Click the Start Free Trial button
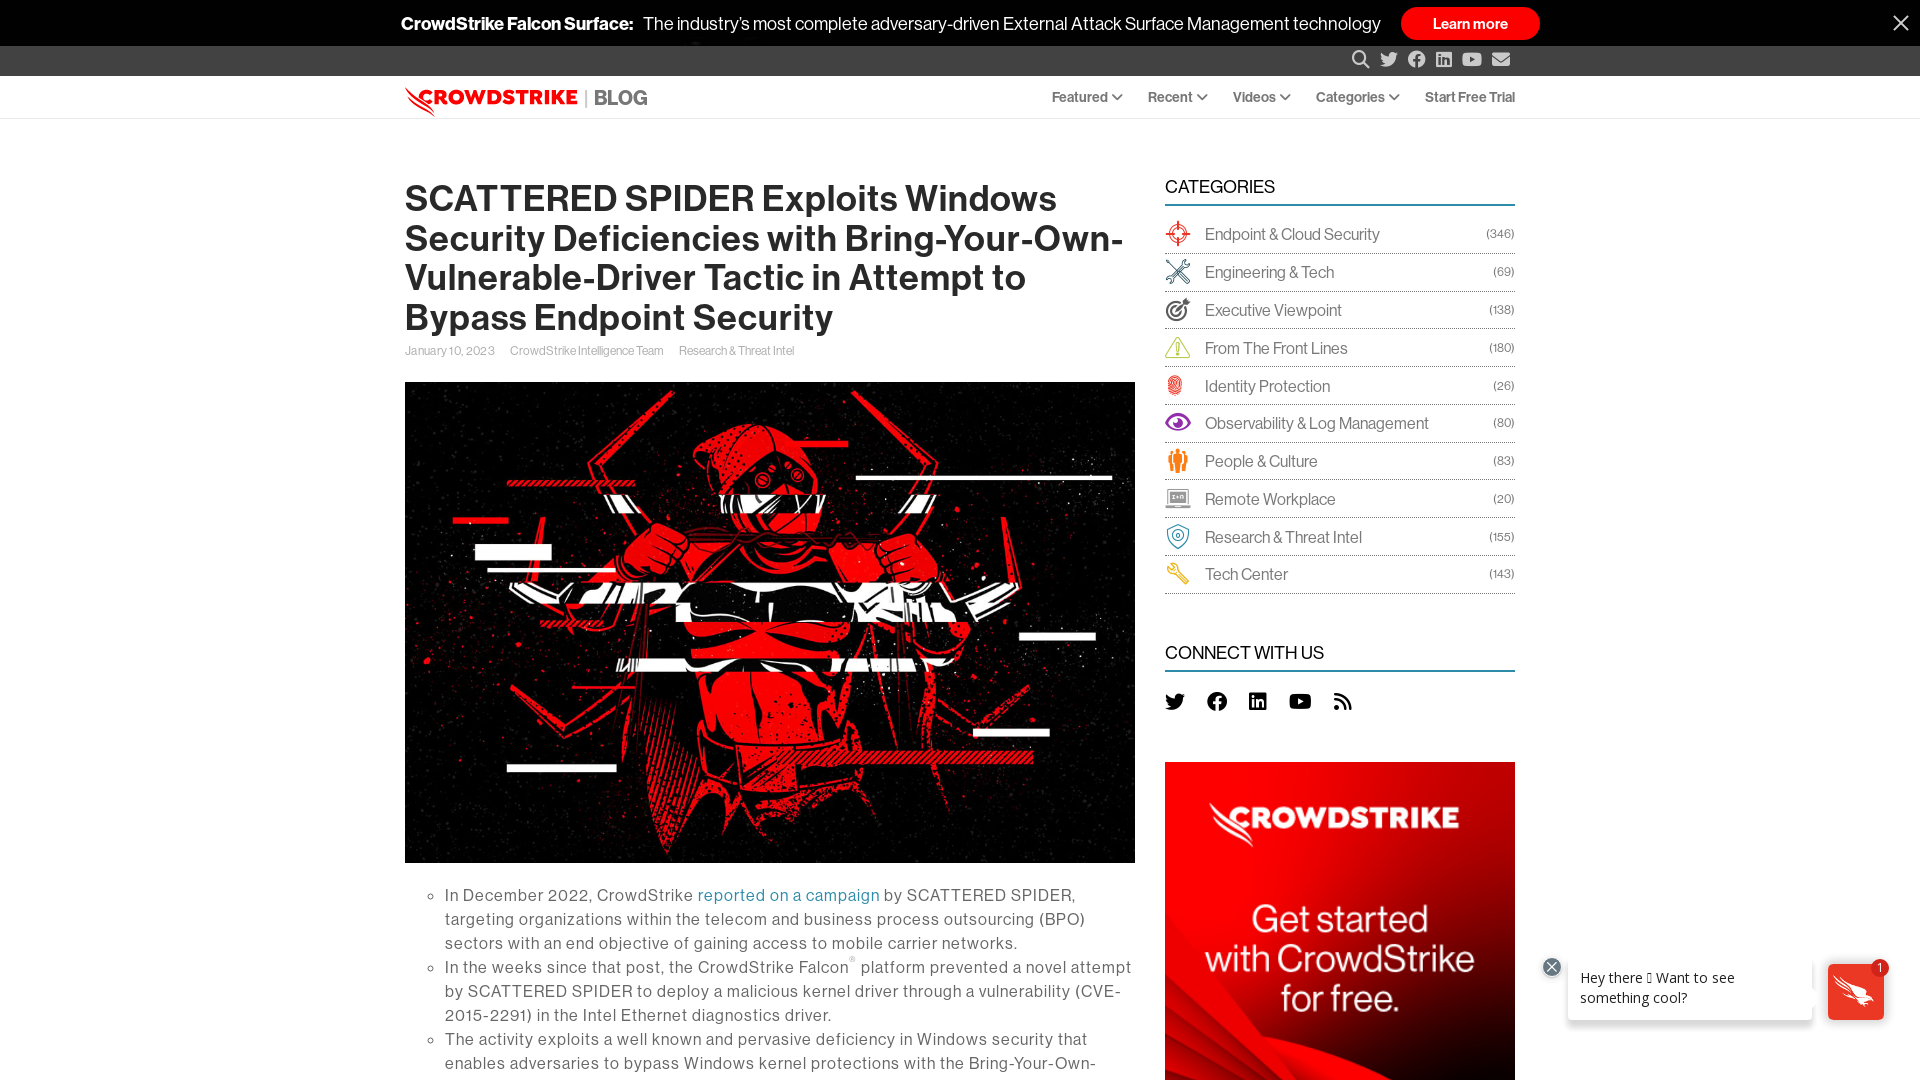This screenshot has width=1920, height=1080. 1469,96
